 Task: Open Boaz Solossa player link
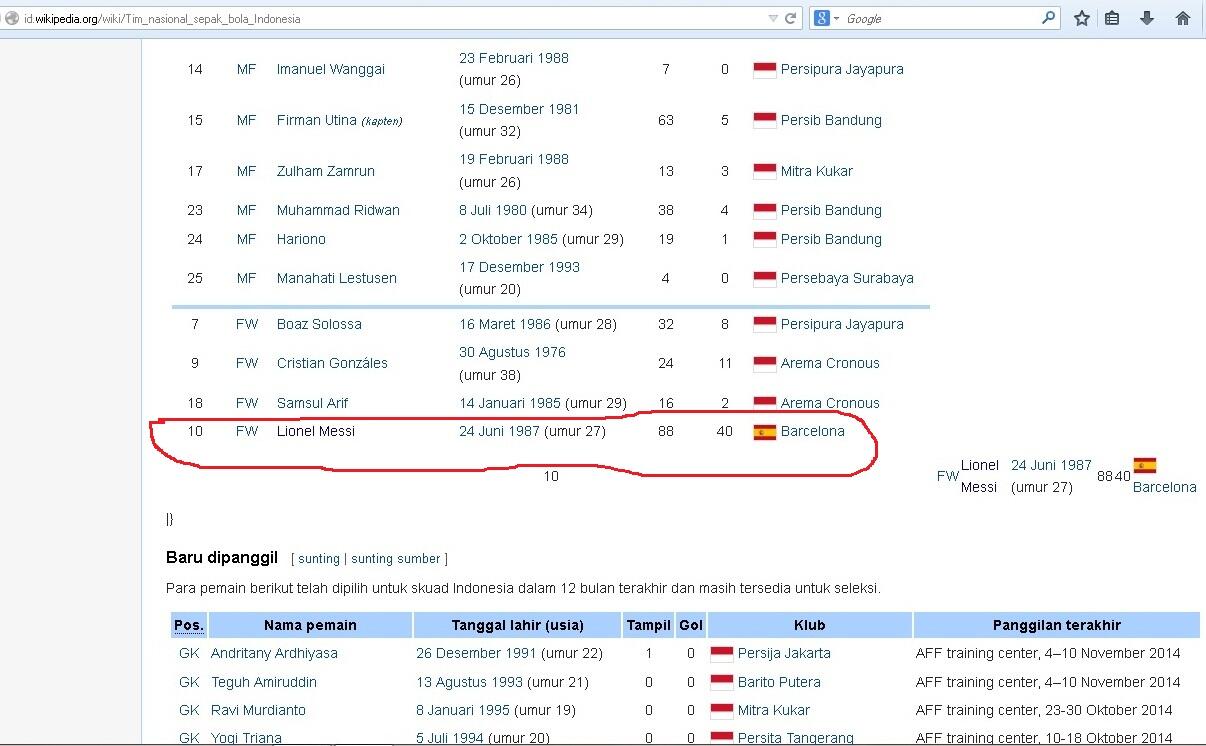click(x=319, y=324)
